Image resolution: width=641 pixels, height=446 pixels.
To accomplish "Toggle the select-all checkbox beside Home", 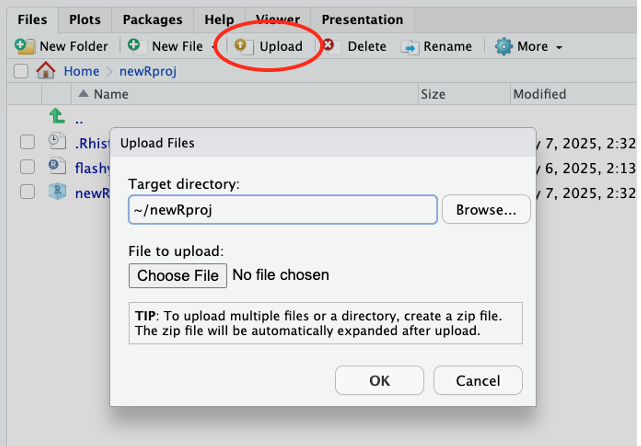I will coord(21,71).
